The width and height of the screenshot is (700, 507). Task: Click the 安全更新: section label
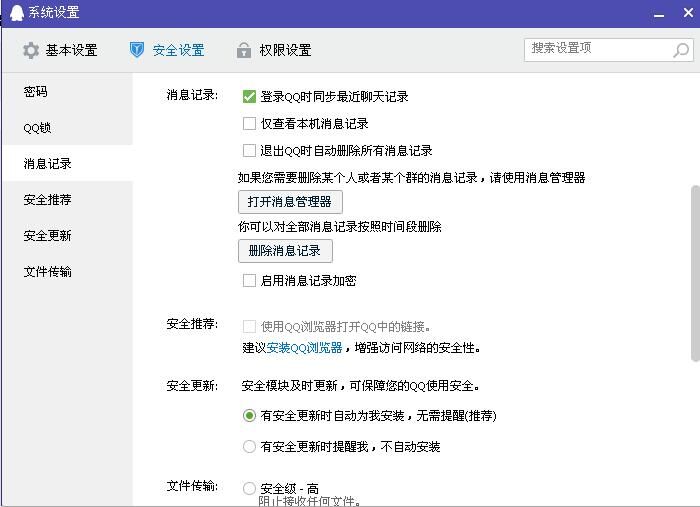click(x=192, y=386)
